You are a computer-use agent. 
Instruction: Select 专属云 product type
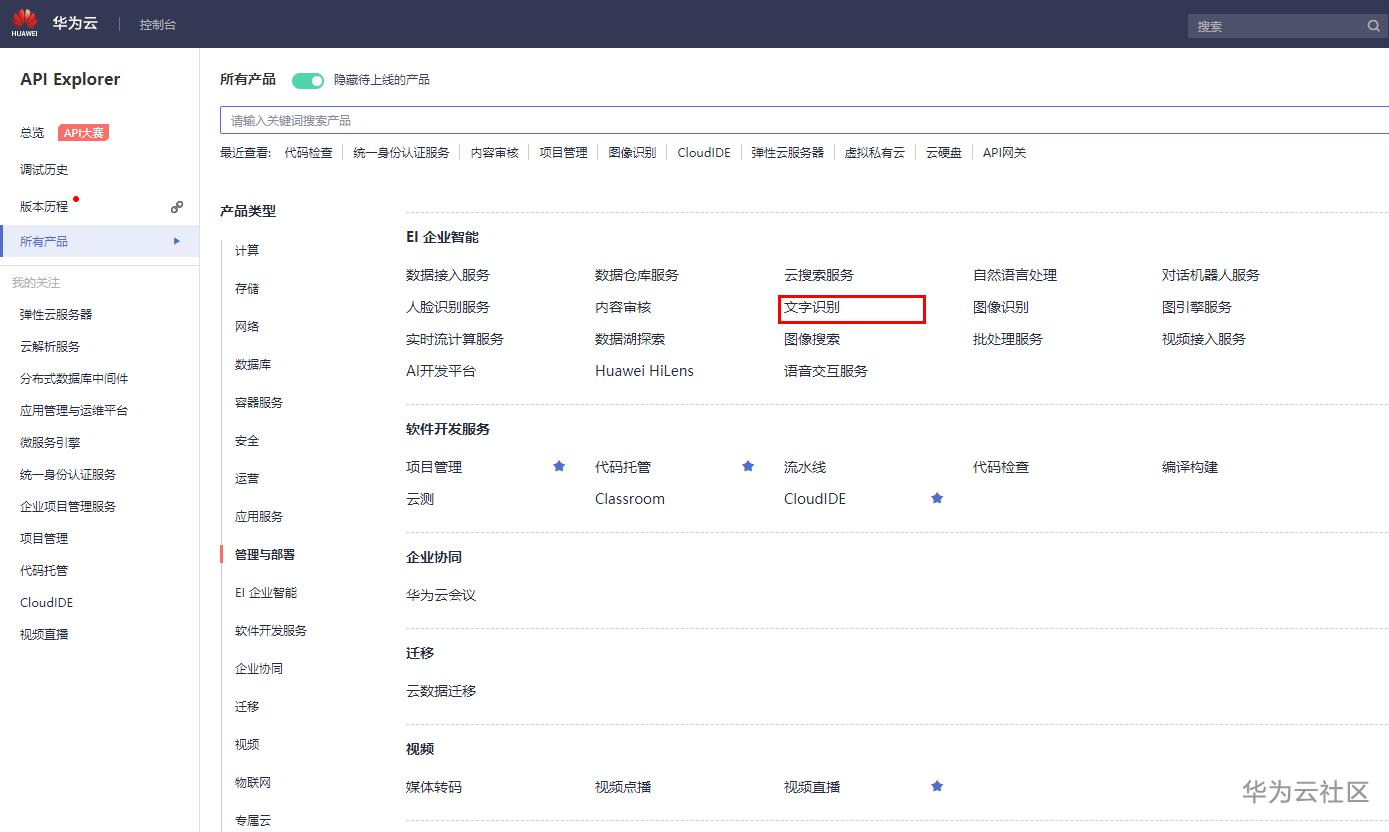pos(253,820)
